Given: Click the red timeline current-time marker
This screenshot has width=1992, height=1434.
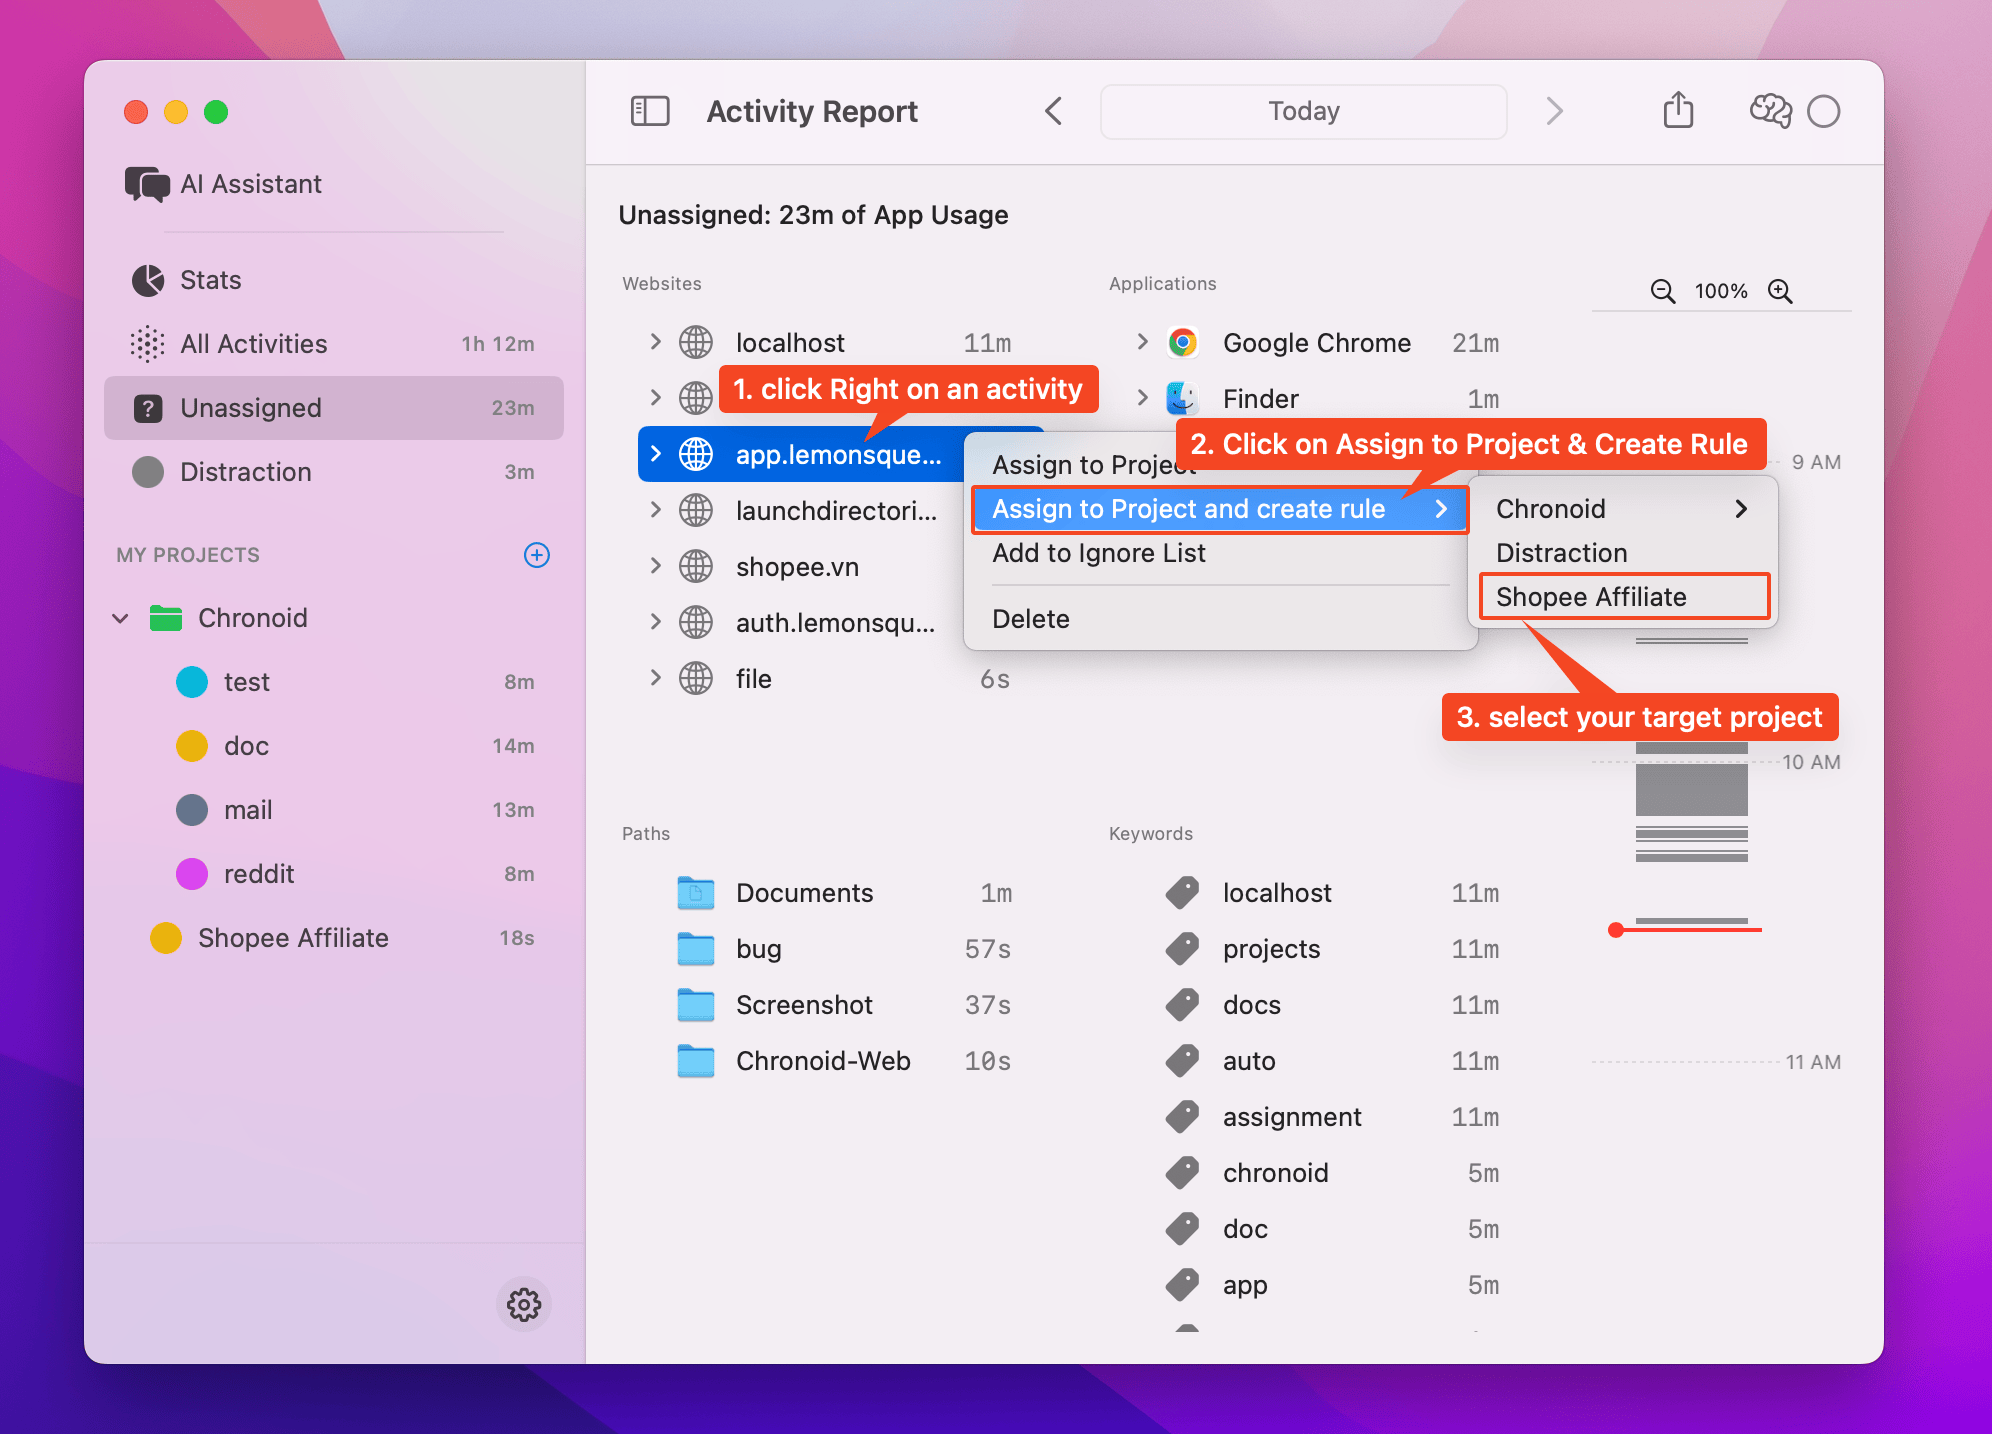Looking at the screenshot, I should click(1615, 930).
